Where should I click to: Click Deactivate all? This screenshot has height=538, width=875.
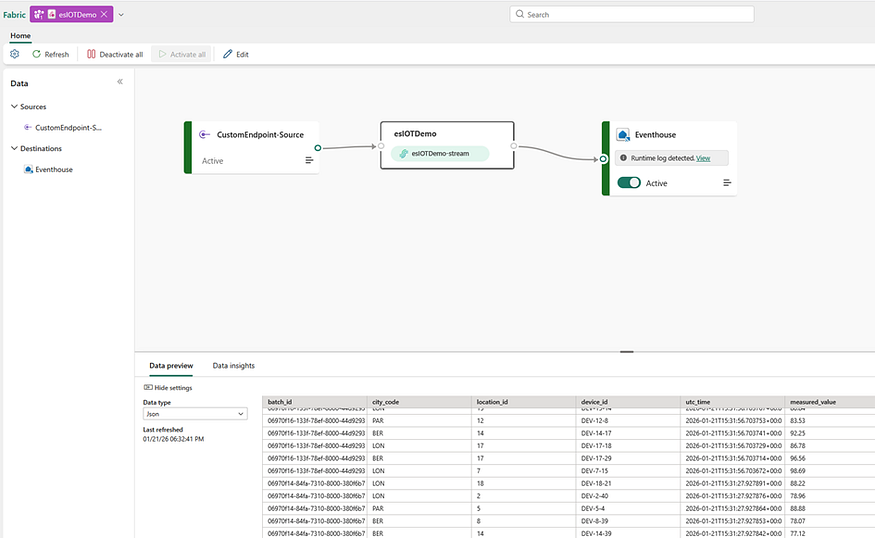115,54
